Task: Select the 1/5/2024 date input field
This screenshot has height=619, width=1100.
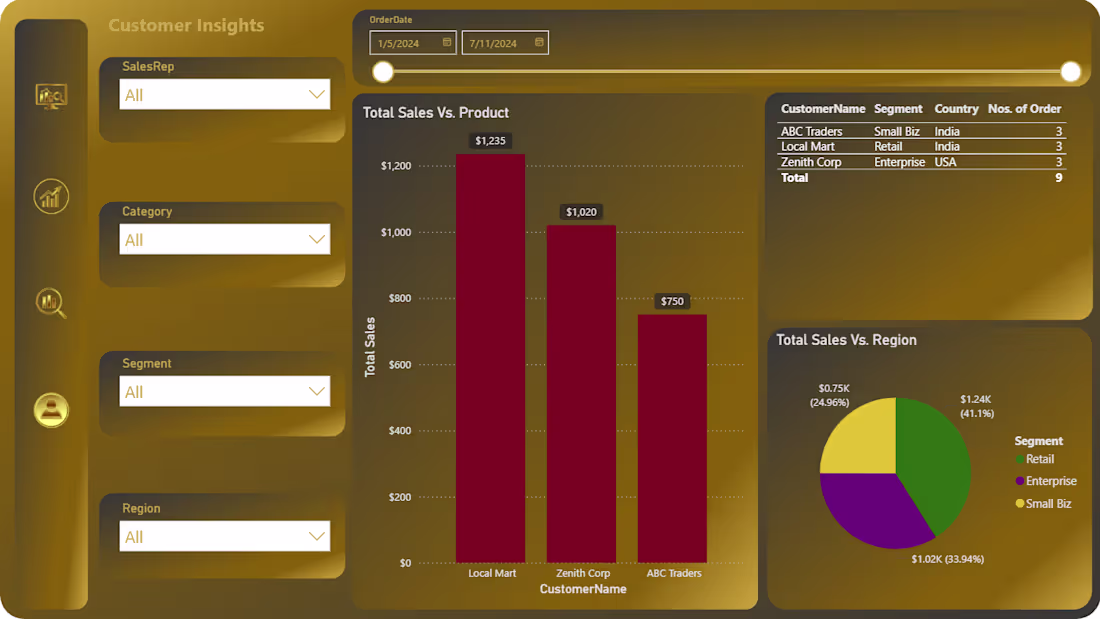Action: (400, 42)
